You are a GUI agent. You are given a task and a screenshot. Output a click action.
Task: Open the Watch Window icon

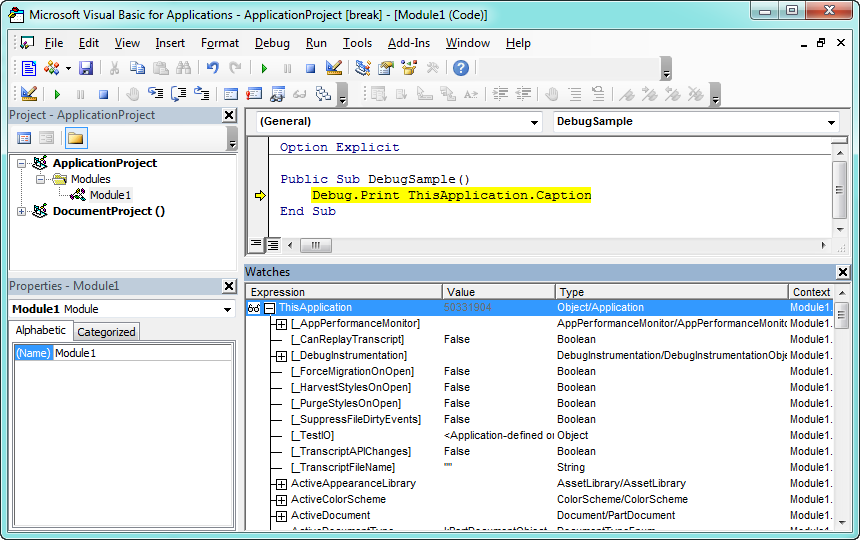[x=277, y=94]
